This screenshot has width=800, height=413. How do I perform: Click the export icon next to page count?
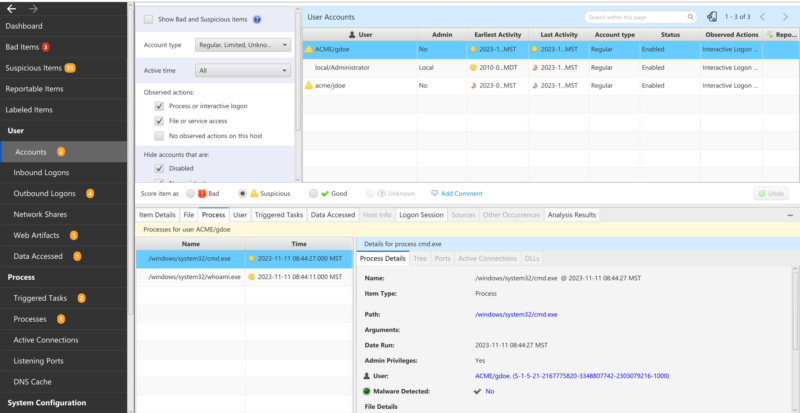(x=712, y=17)
